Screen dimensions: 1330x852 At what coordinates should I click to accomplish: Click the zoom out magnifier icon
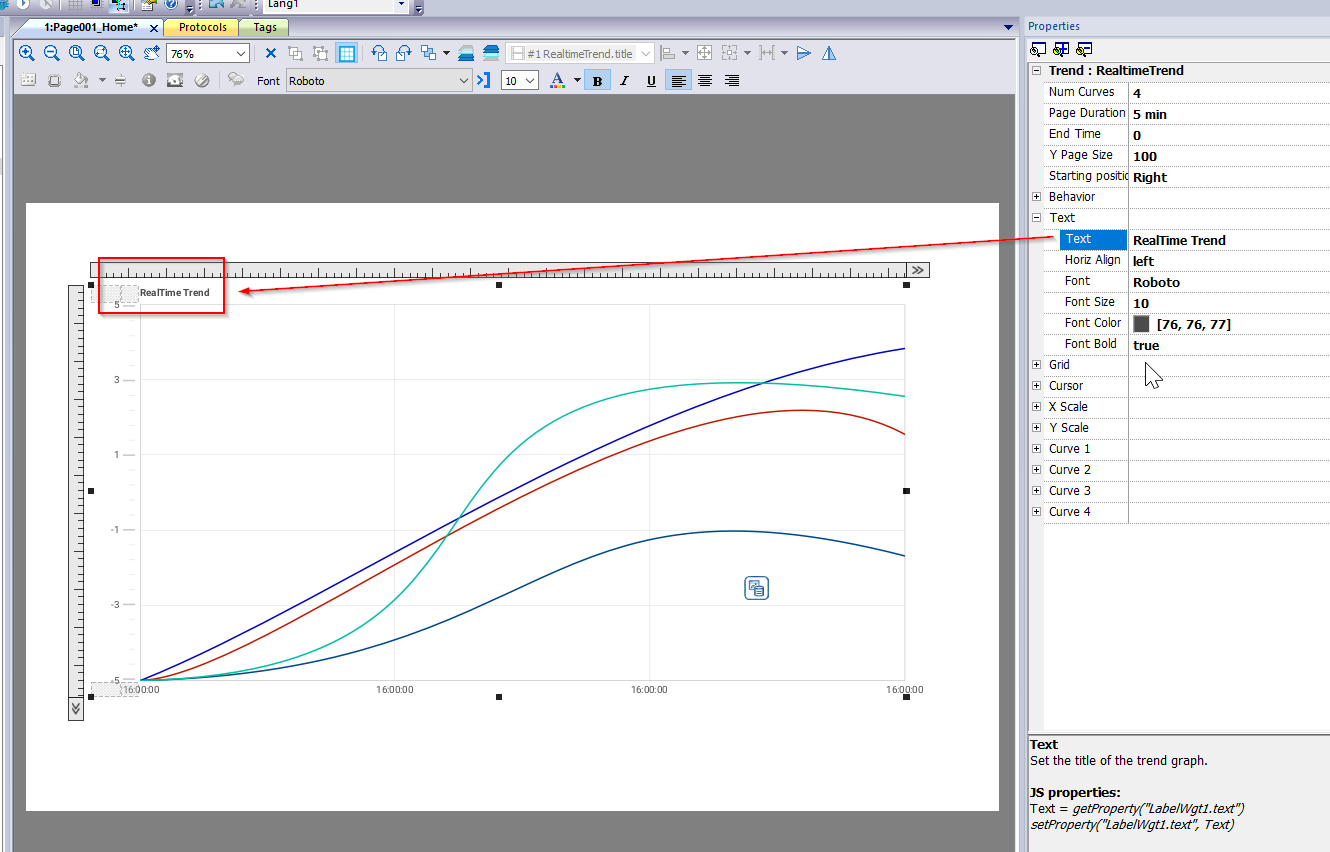click(52, 54)
